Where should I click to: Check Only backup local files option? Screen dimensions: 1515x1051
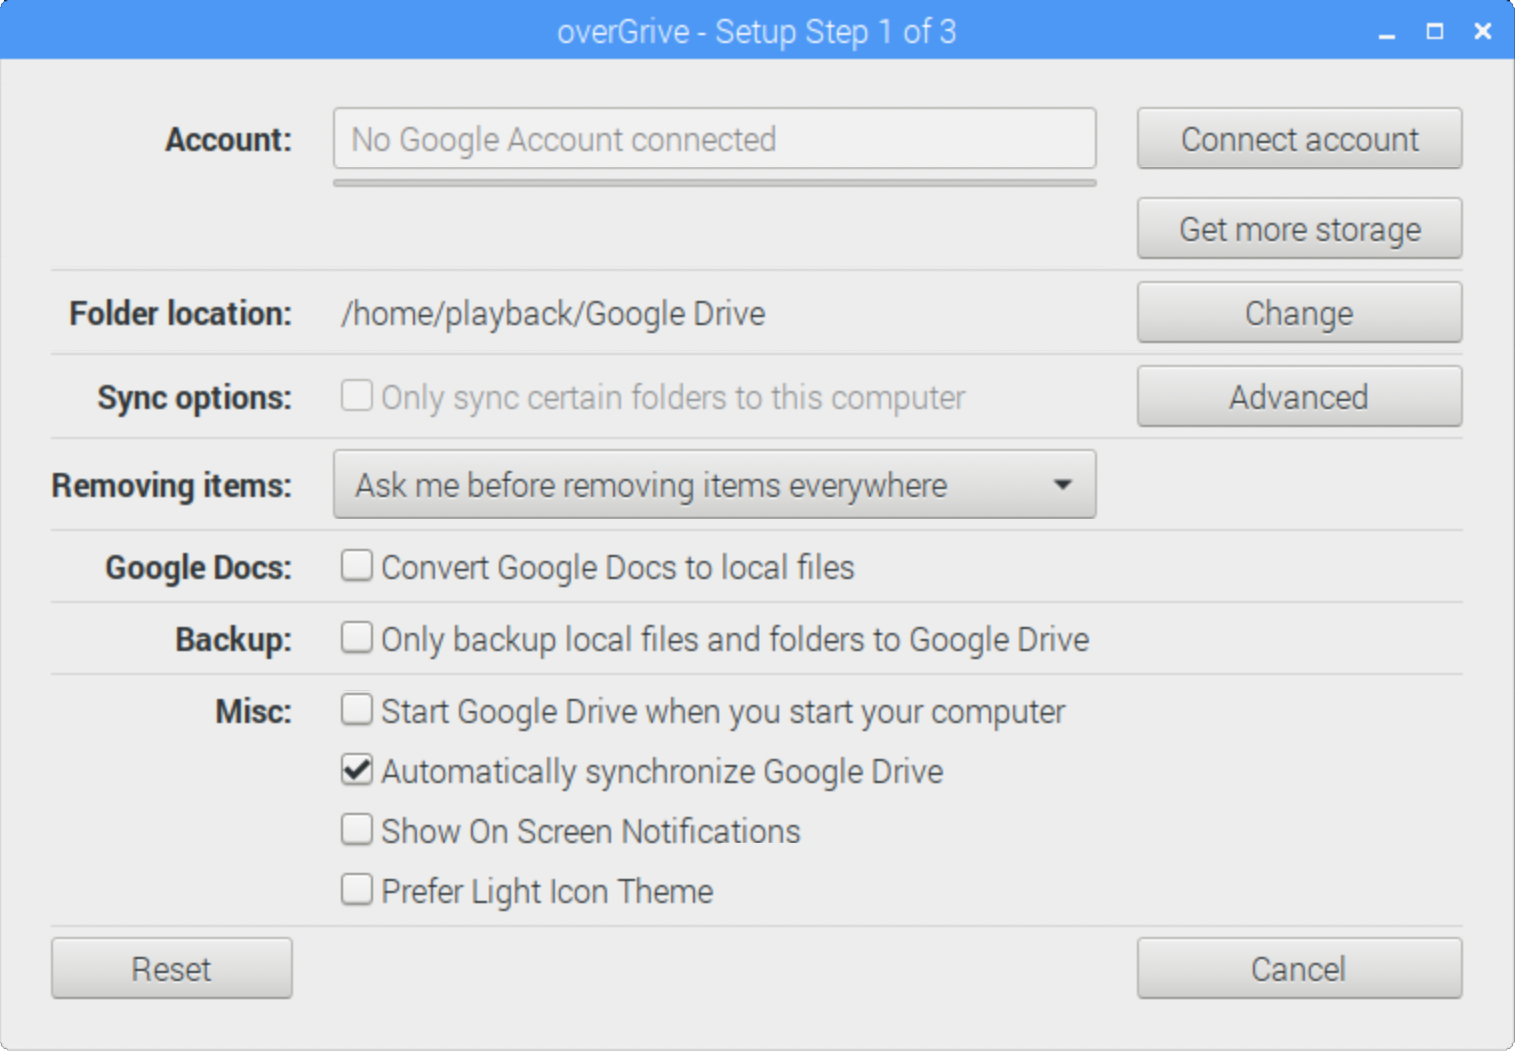[x=357, y=638]
